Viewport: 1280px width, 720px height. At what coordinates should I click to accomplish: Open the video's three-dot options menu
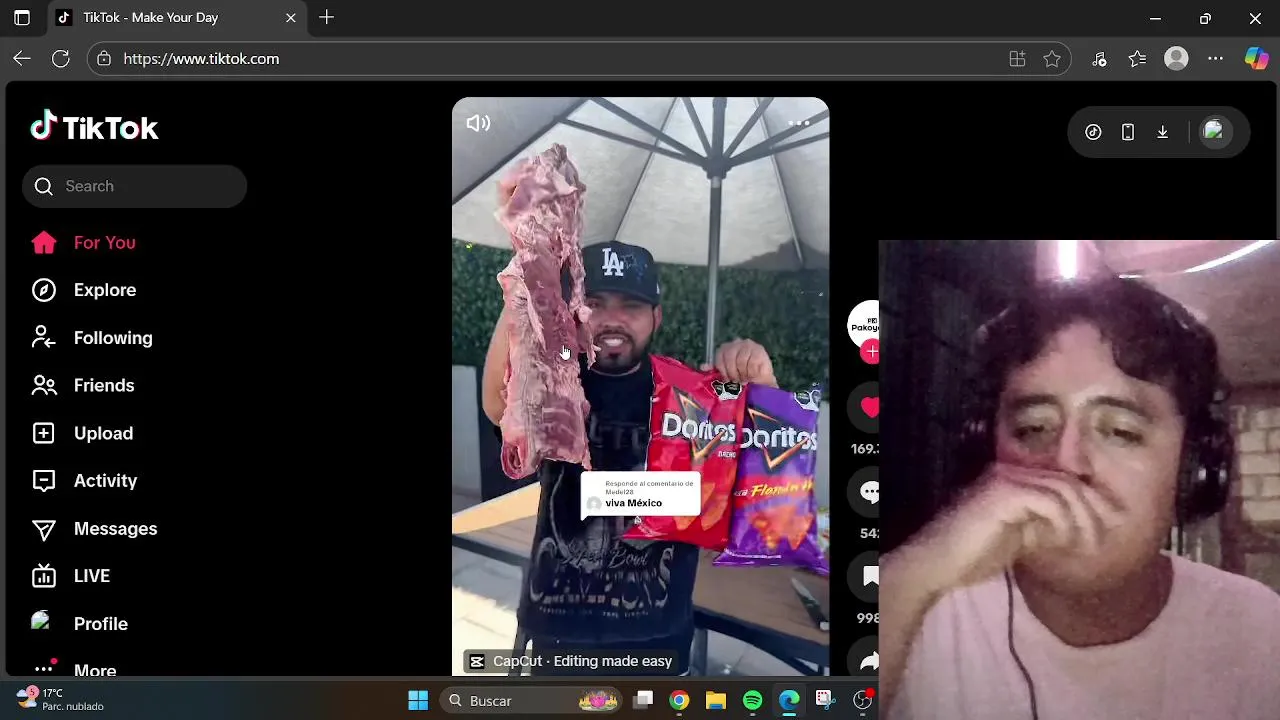click(x=799, y=123)
